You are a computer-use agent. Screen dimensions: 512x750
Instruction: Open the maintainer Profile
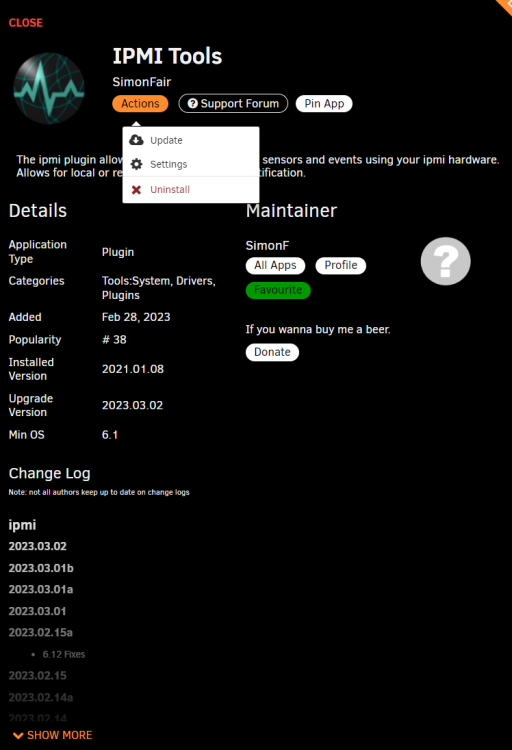[x=341, y=265]
